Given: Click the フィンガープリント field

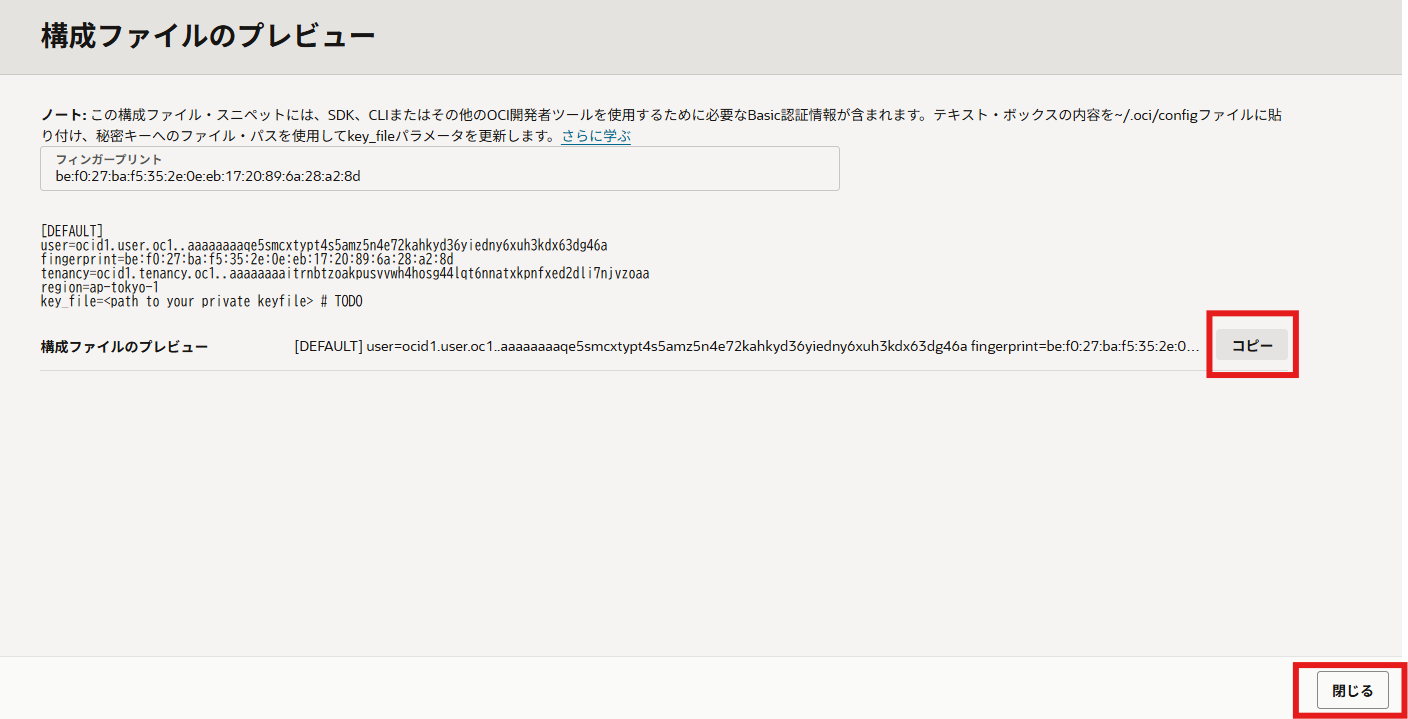Looking at the screenshot, I should [x=440, y=168].
